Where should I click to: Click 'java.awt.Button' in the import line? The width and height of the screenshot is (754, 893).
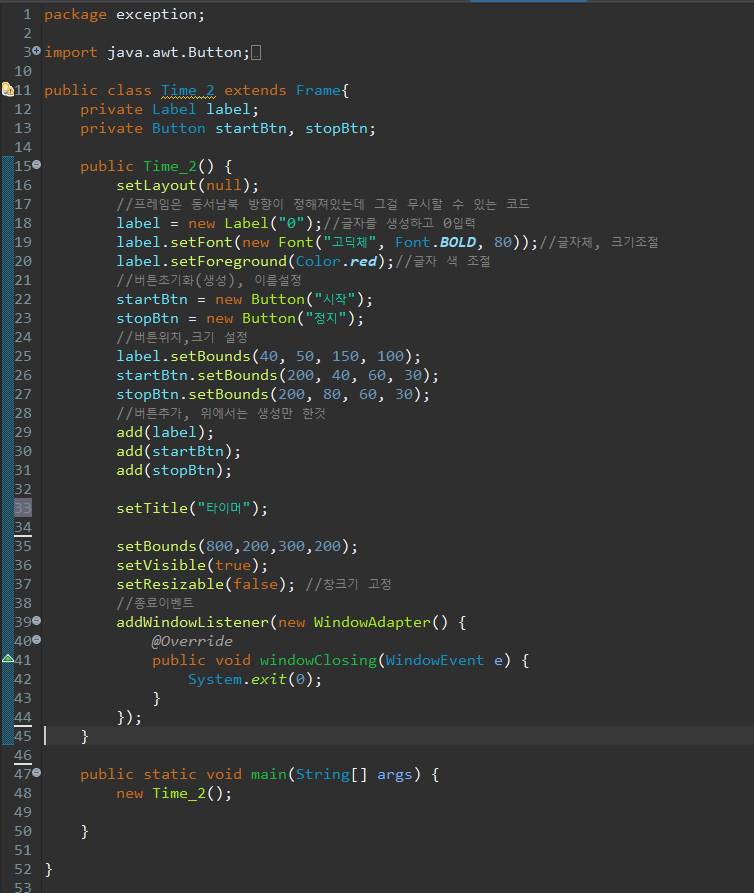[174, 52]
